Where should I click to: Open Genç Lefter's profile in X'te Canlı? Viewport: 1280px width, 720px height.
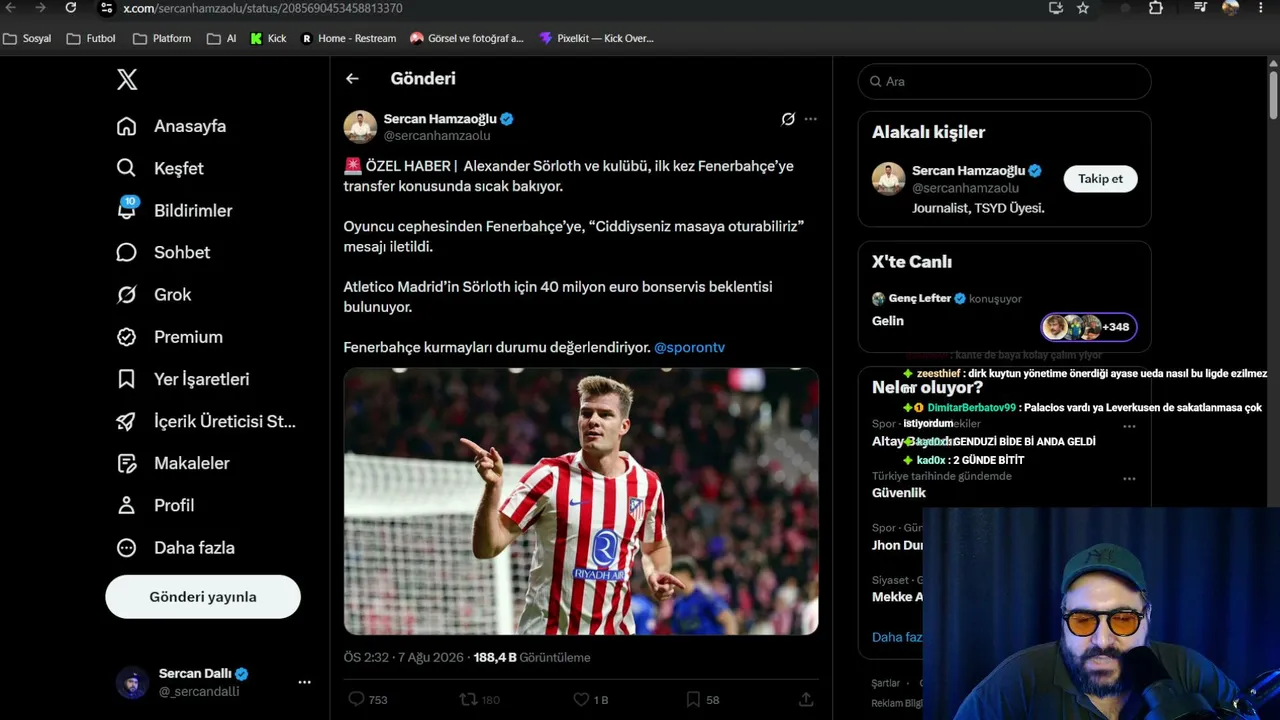pyautogui.click(x=919, y=298)
